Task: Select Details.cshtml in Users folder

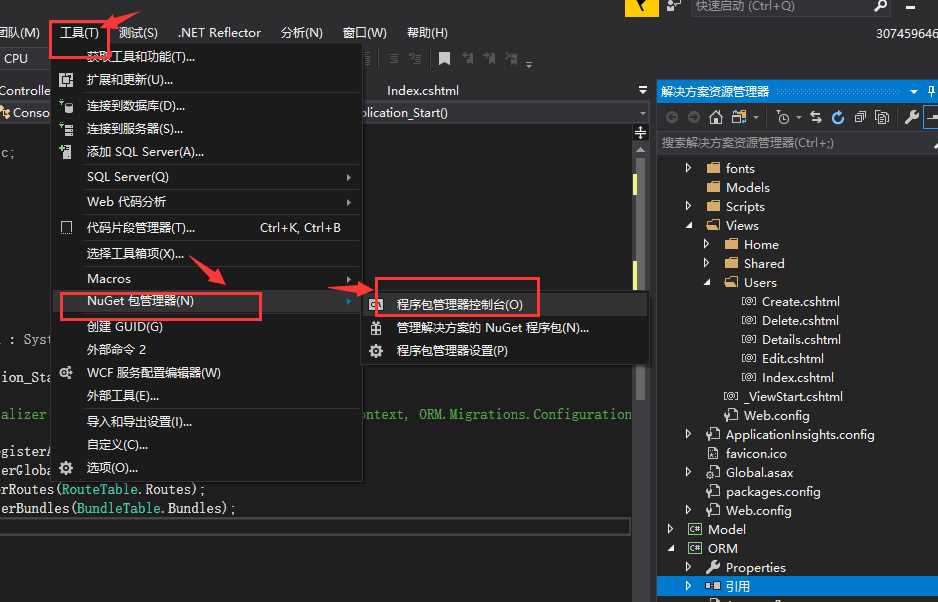Action: click(x=801, y=339)
